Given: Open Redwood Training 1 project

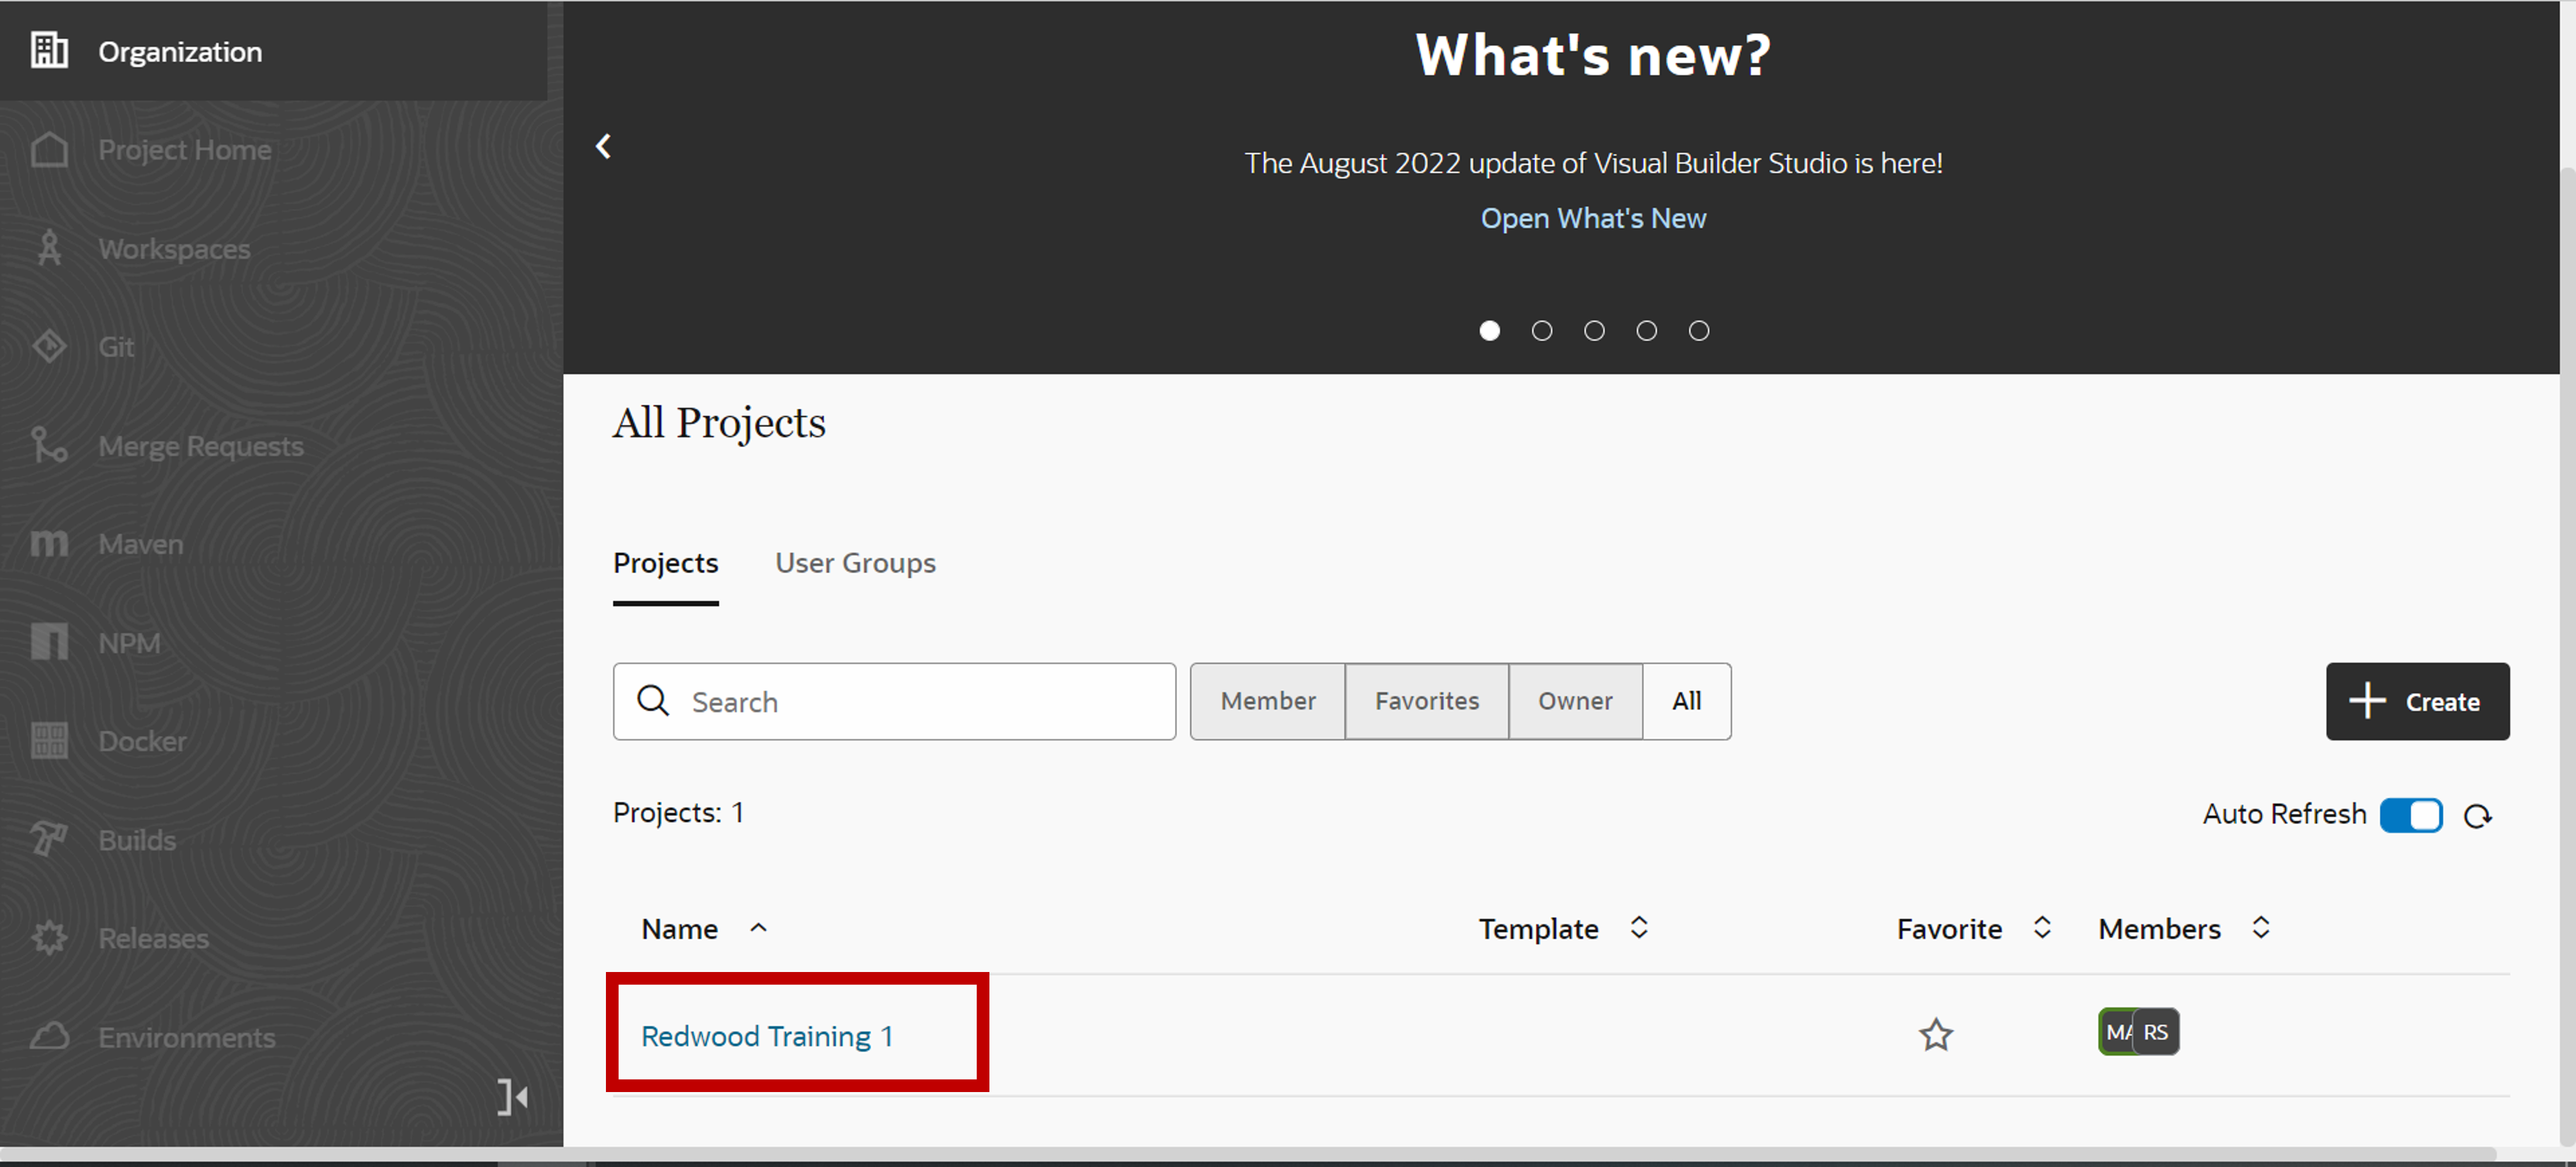Looking at the screenshot, I should pyautogui.click(x=767, y=1036).
